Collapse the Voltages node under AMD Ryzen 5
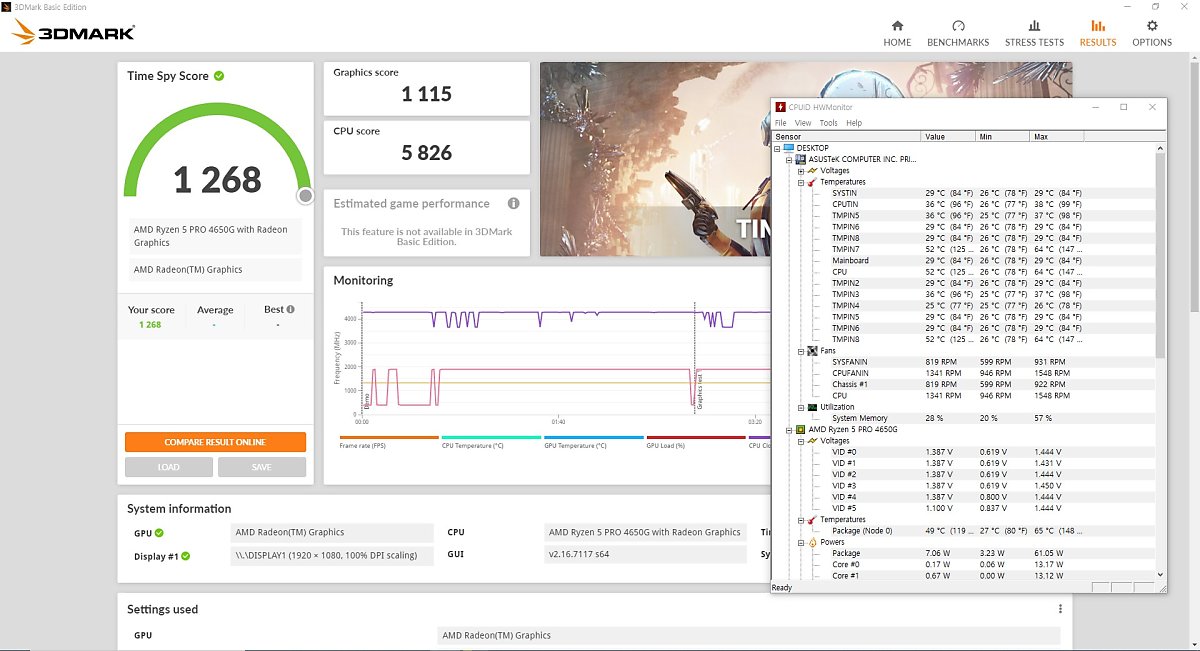 (800, 440)
